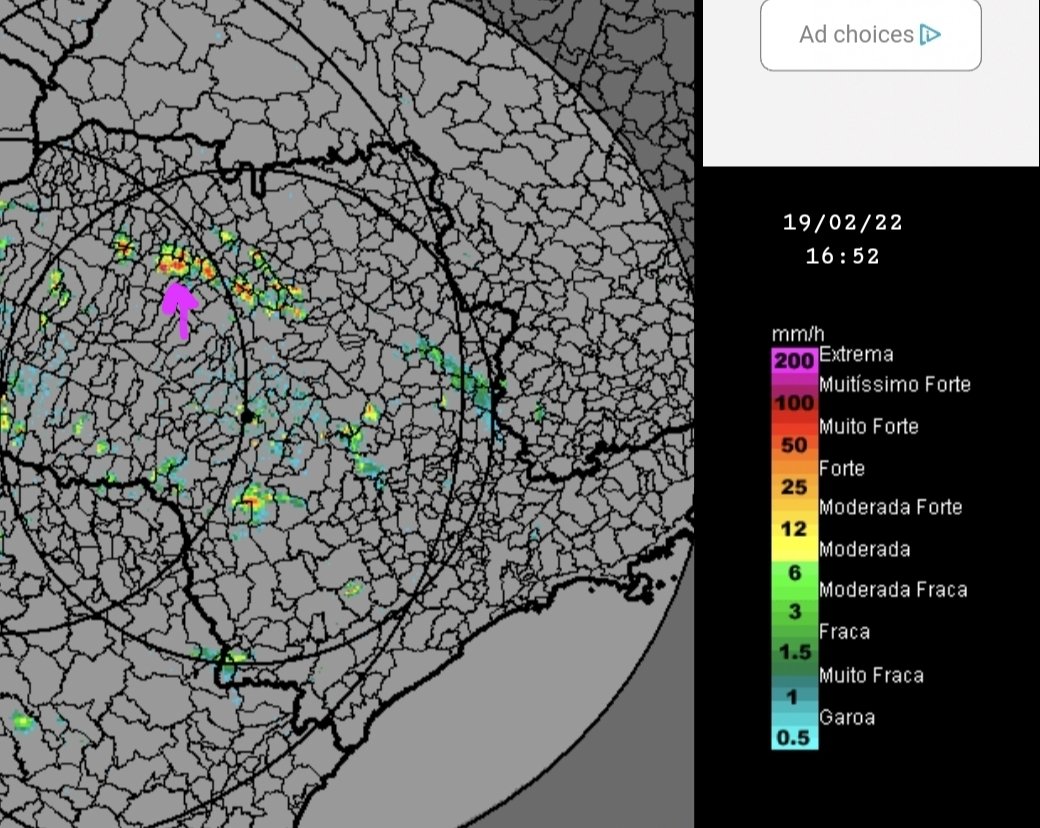Click the Extrema legend label
The height and width of the screenshot is (828, 1040).
point(856,354)
